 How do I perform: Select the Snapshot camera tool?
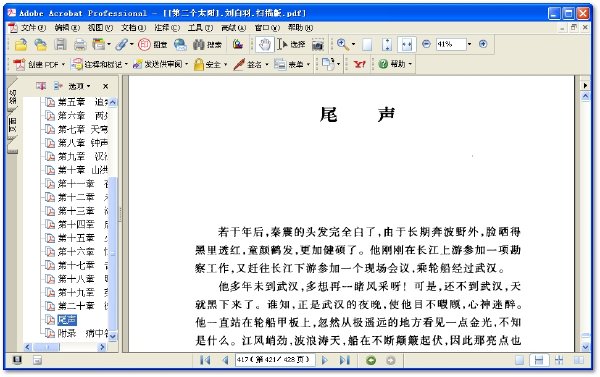coord(318,45)
